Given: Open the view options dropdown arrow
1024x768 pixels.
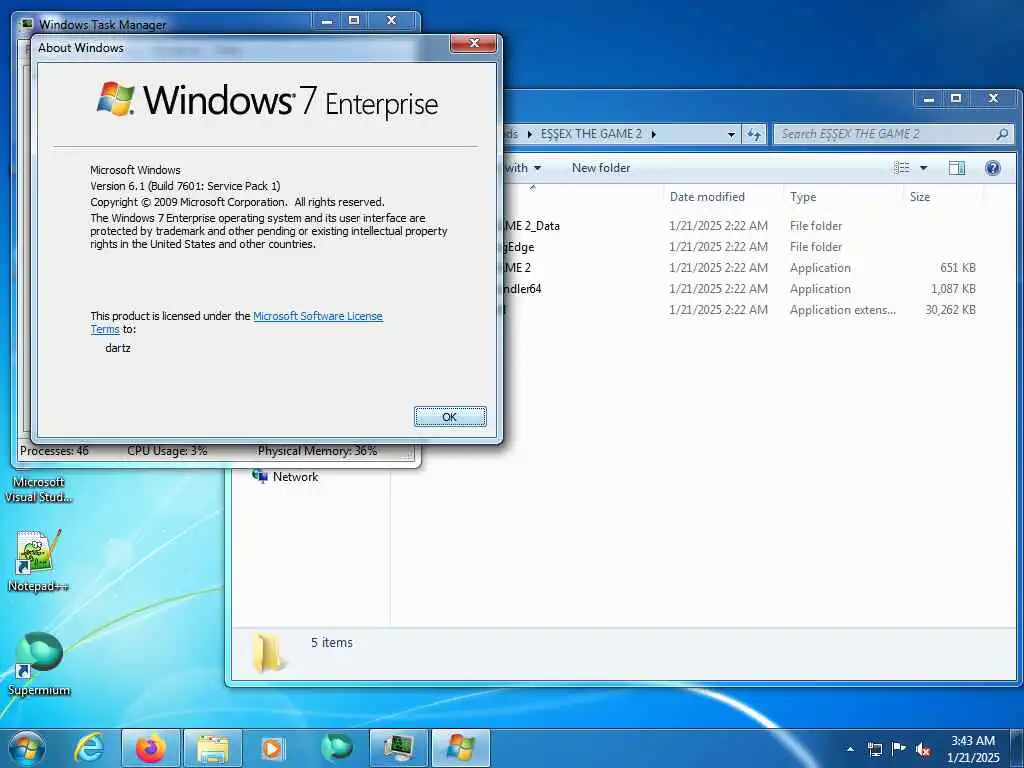Looking at the screenshot, I should click(923, 168).
